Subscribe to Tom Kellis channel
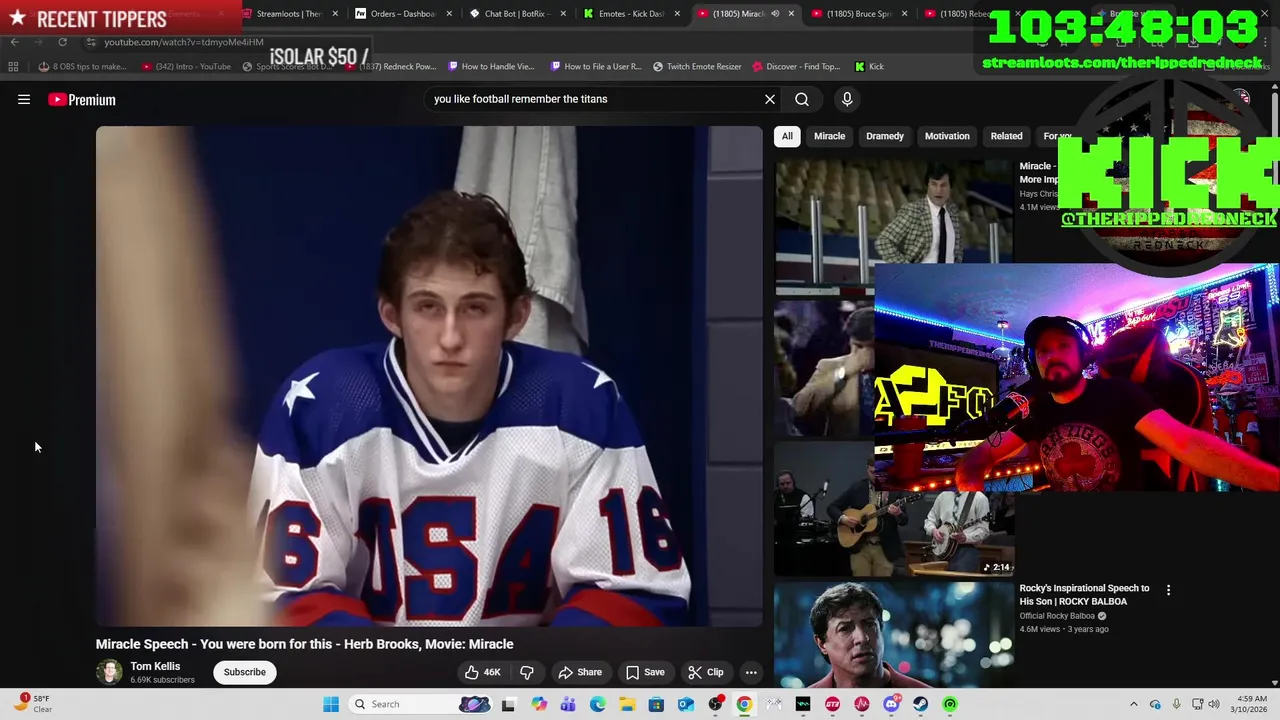 245,672
